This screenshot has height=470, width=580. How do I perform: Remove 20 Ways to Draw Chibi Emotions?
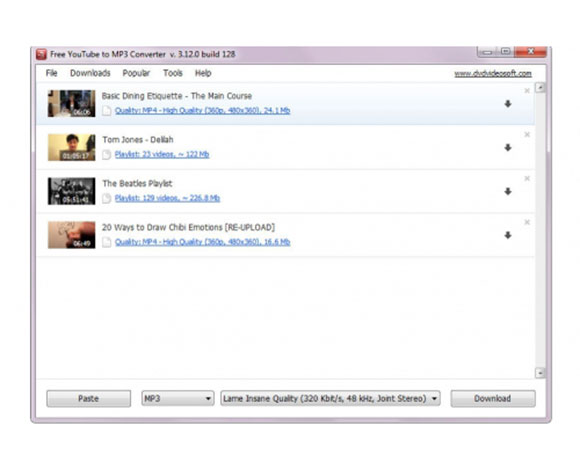[x=527, y=222]
